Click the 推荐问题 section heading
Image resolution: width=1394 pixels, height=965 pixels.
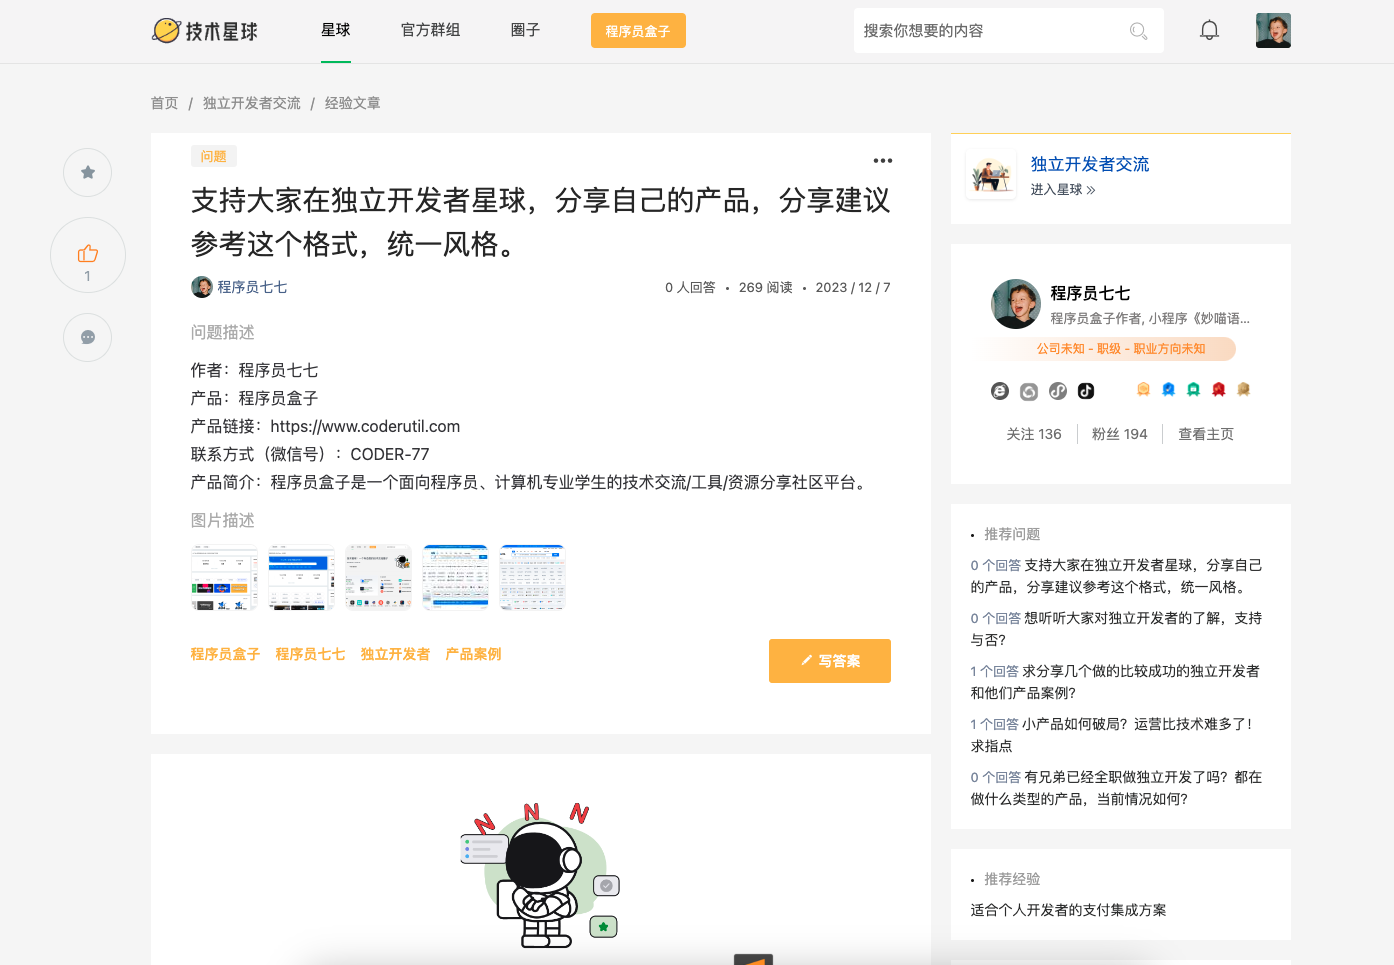tap(1012, 534)
